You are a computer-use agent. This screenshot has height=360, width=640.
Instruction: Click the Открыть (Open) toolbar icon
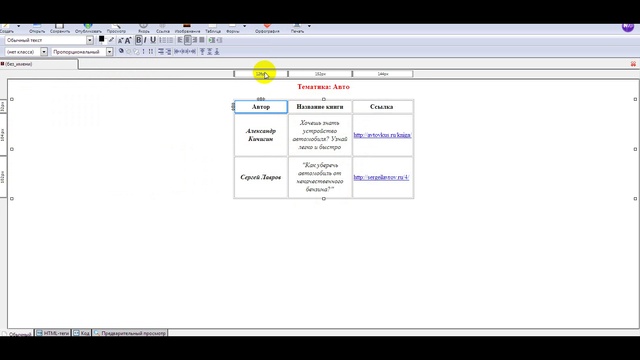(37, 29)
